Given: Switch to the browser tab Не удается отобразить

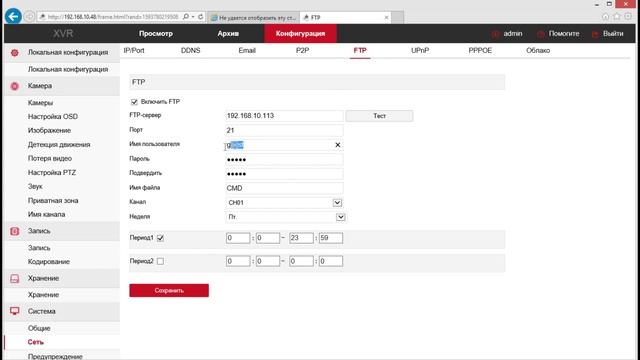Looking at the screenshot, I should point(253,18).
